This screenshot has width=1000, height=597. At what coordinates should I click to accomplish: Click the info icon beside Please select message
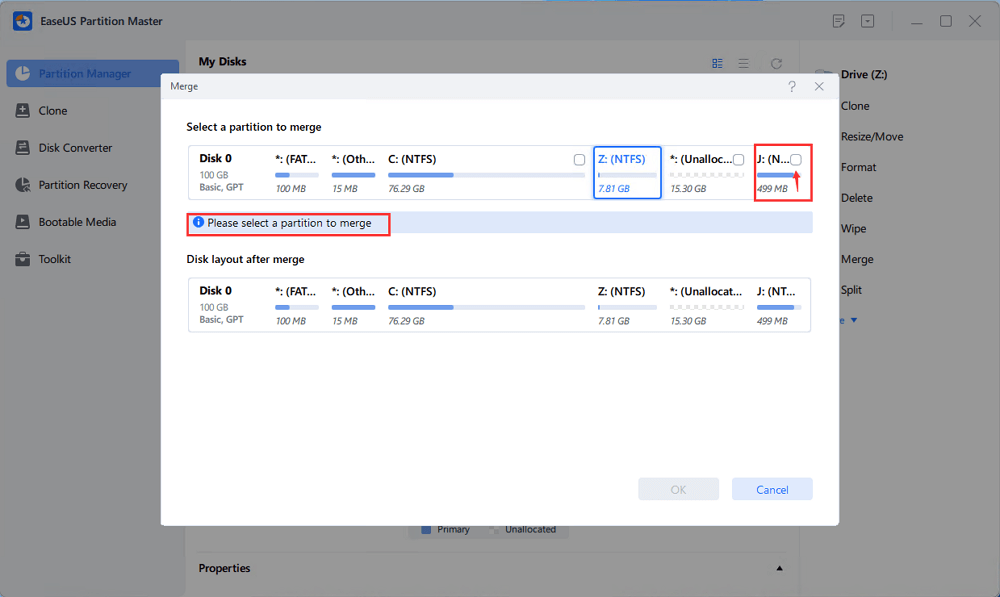(198, 223)
